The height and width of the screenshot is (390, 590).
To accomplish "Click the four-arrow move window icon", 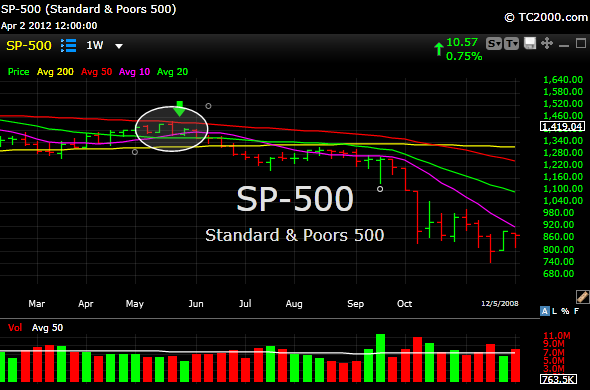I will pos(547,43).
